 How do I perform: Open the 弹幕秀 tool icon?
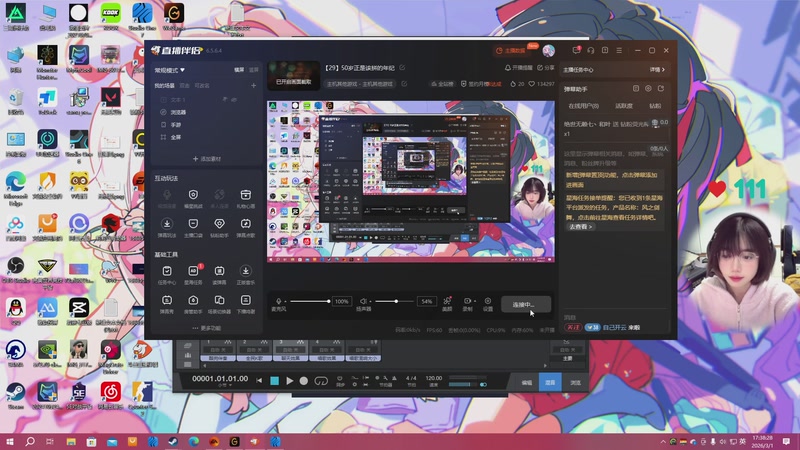point(167,300)
